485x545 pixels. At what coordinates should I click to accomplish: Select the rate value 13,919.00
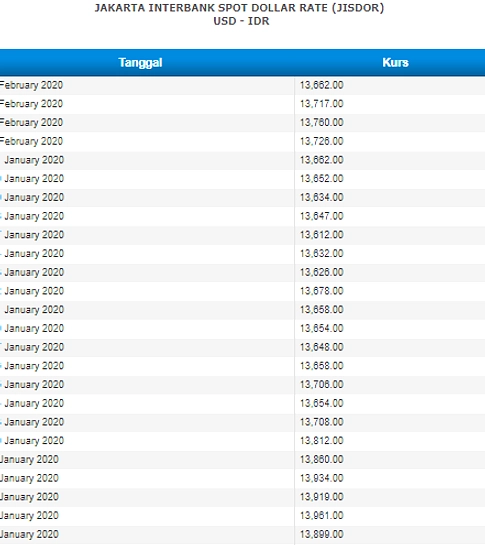322,497
